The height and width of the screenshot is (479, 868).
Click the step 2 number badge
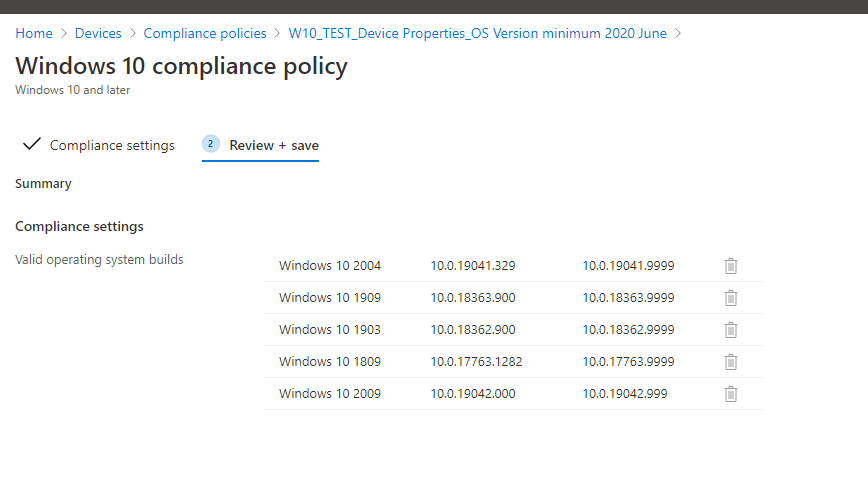tap(211, 144)
